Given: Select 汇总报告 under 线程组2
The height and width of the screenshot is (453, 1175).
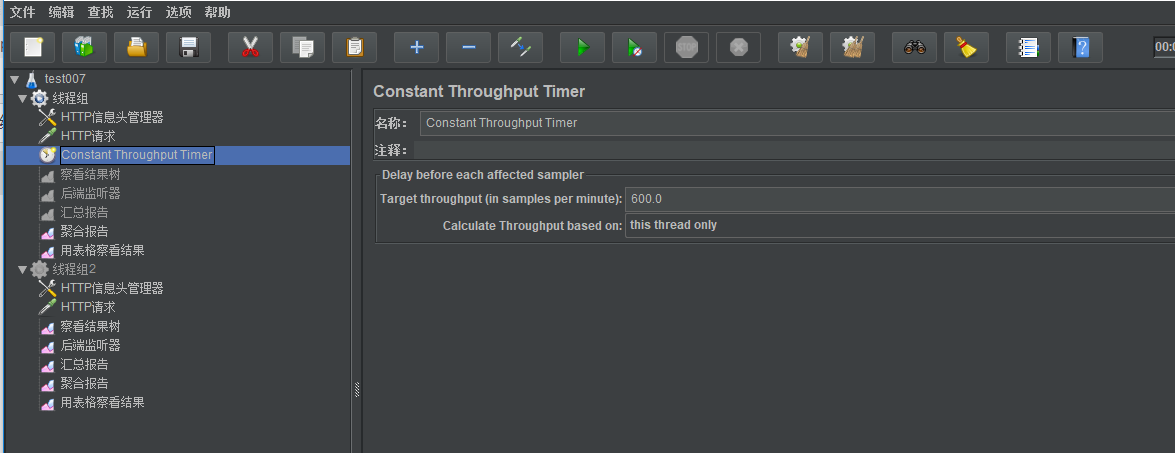Looking at the screenshot, I should tap(85, 365).
